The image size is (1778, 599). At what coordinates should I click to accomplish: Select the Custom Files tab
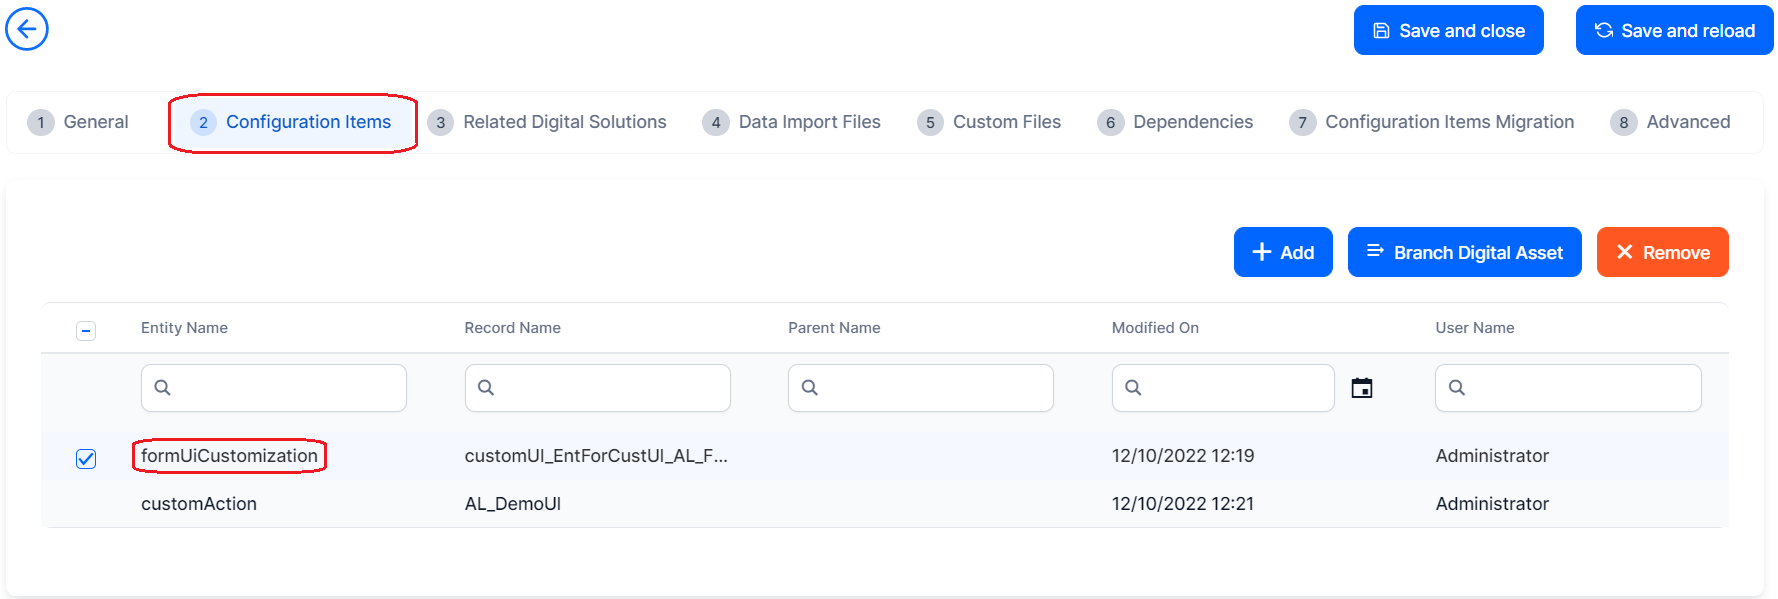click(989, 122)
